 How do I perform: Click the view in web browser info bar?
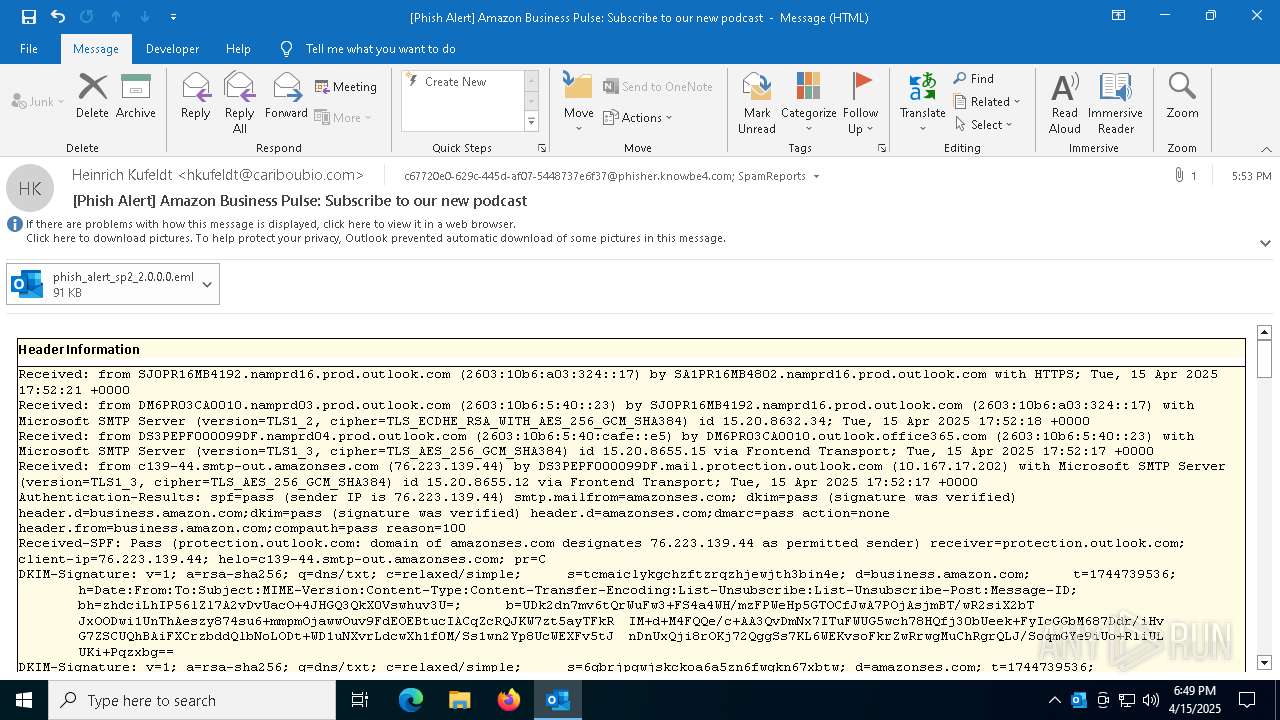(271, 225)
